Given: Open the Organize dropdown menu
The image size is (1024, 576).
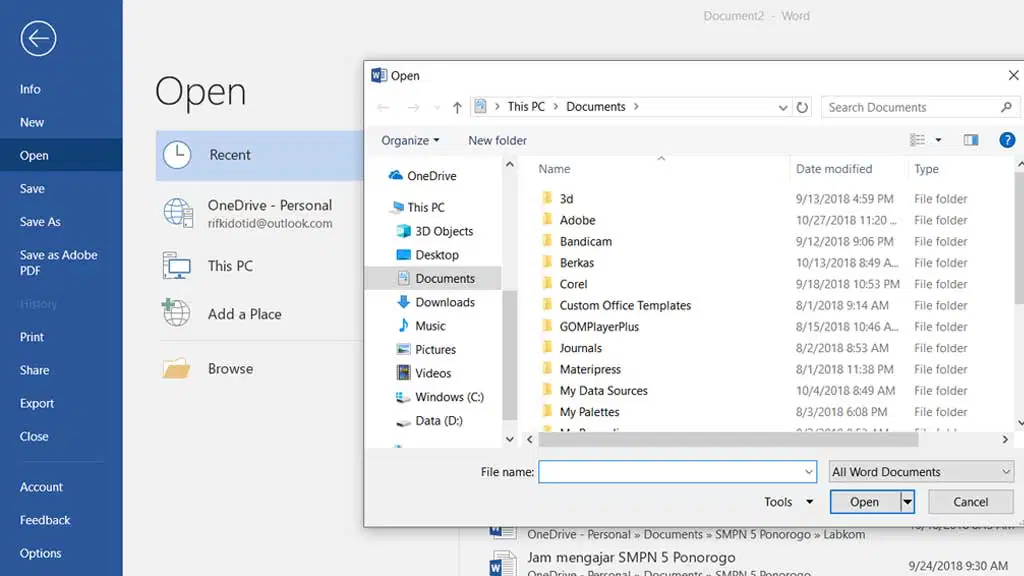Looking at the screenshot, I should 410,140.
